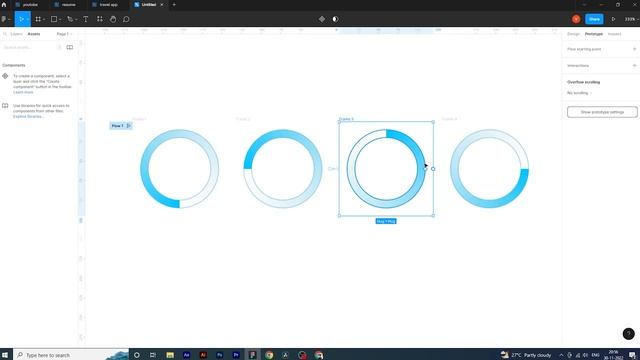This screenshot has height=360, width=640.
Task: Select the fourth ring in Frame 4
Action: (489, 169)
